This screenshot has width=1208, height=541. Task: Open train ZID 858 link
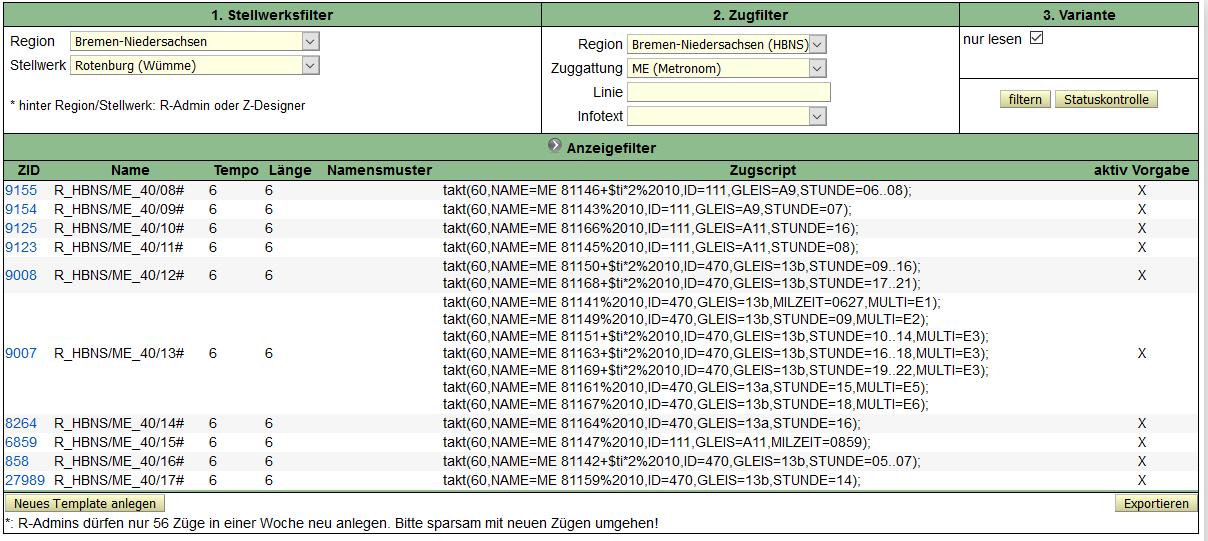pyautogui.click(x=17, y=461)
